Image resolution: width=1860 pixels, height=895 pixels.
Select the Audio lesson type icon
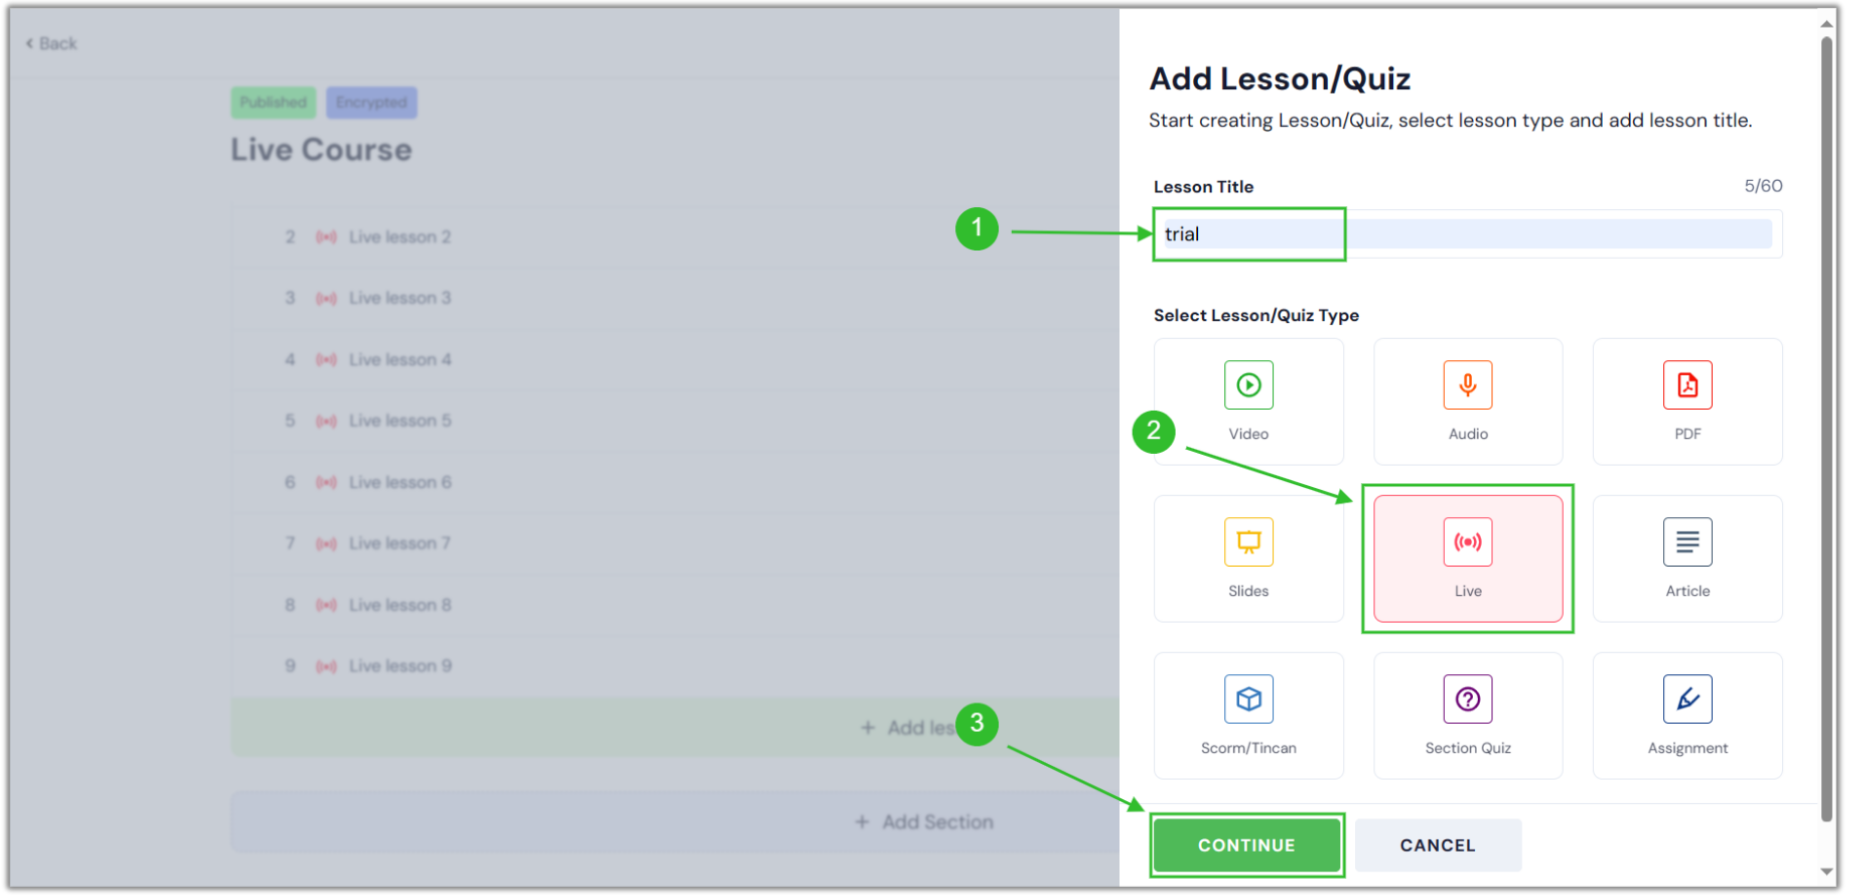1467,400
